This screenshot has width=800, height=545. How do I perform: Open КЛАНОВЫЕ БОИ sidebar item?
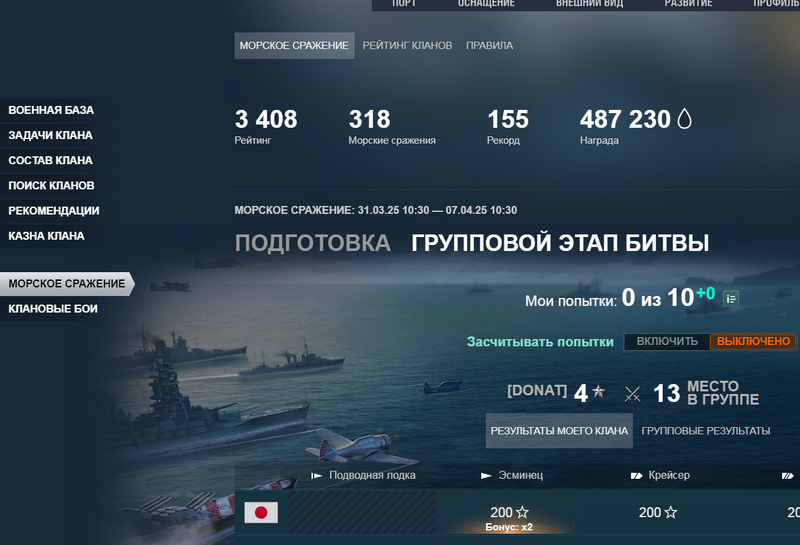click(53, 309)
